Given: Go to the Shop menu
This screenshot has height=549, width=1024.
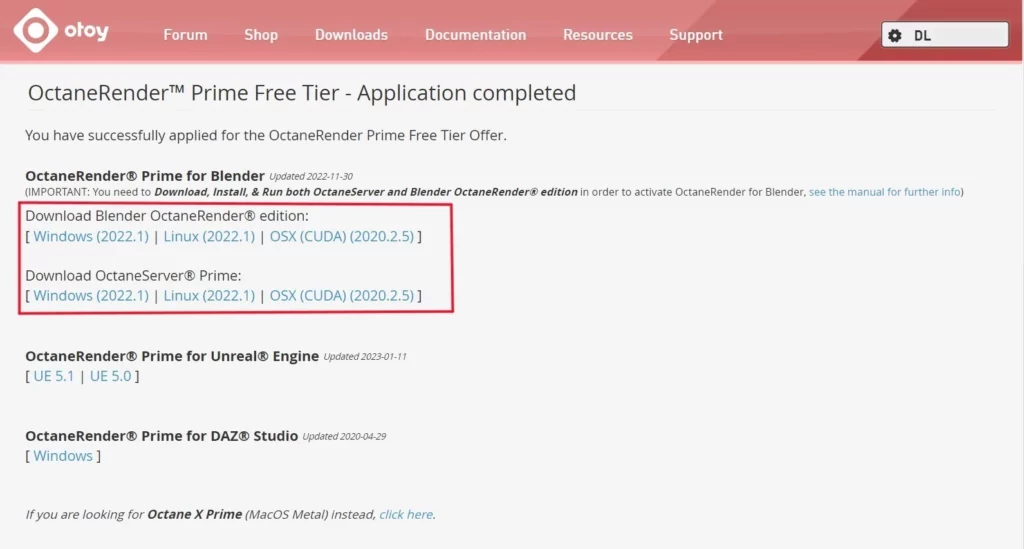Looking at the screenshot, I should pos(261,35).
